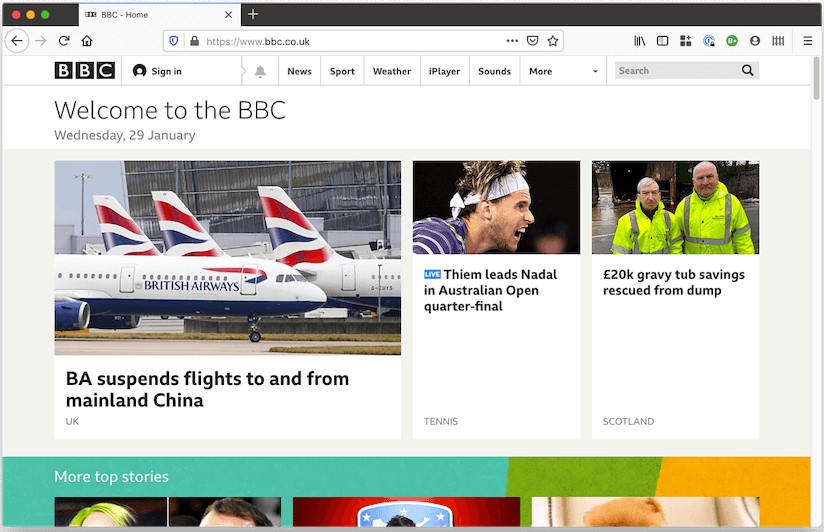
Task: Click the BBC logo
Action: tap(85, 70)
